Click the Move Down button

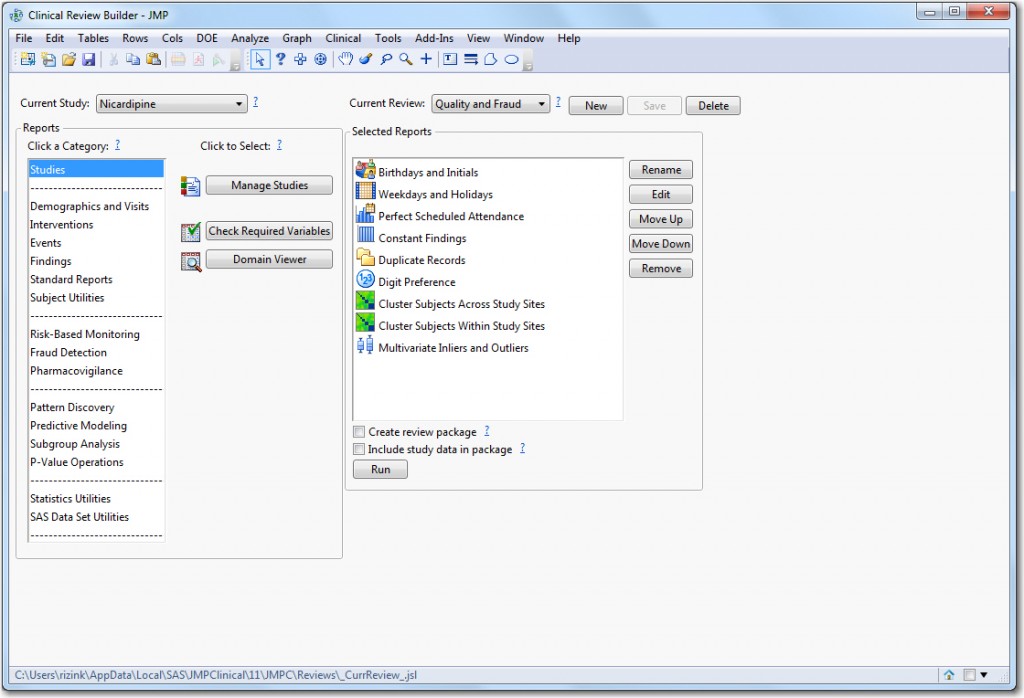click(661, 244)
